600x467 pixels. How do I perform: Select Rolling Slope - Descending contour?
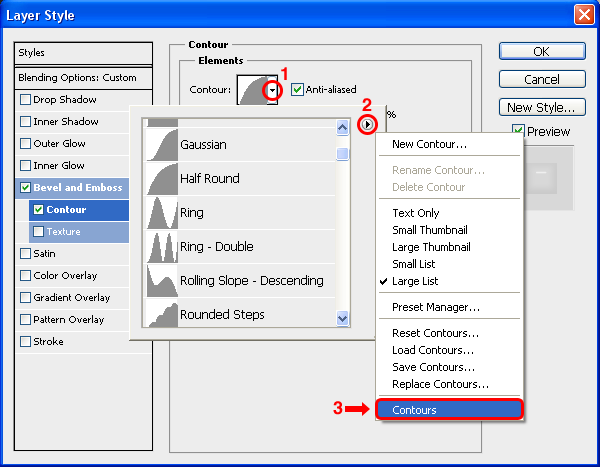pos(251,281)
